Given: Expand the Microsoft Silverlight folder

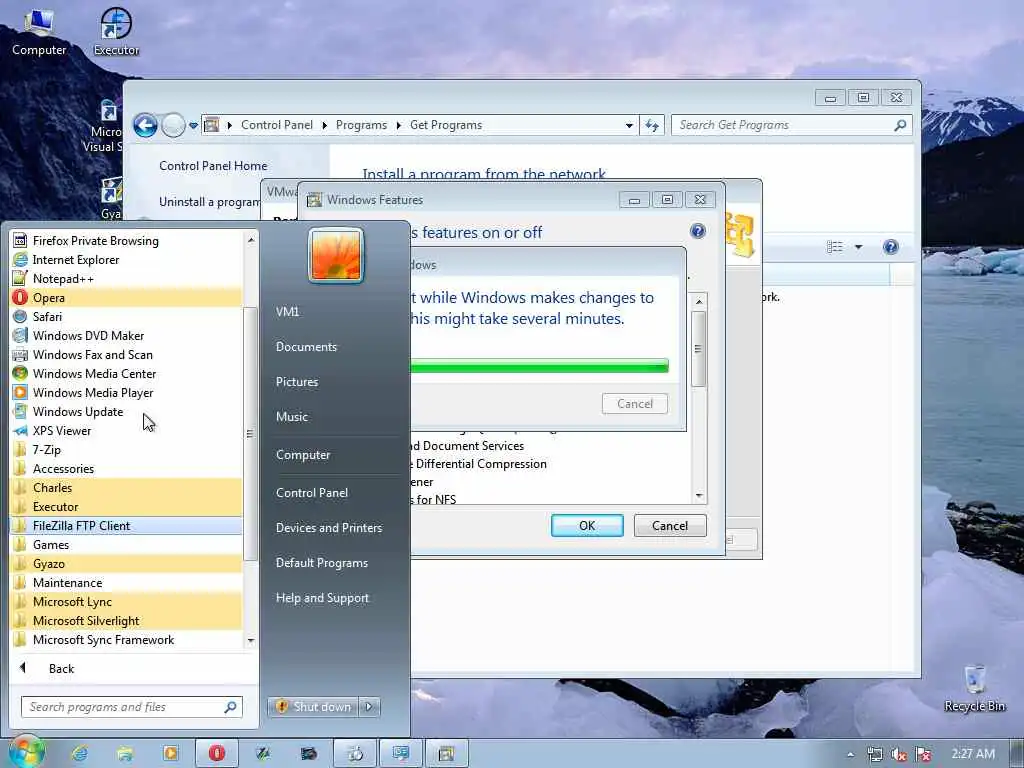Looking at the screenshot, I should coord(126,620).
